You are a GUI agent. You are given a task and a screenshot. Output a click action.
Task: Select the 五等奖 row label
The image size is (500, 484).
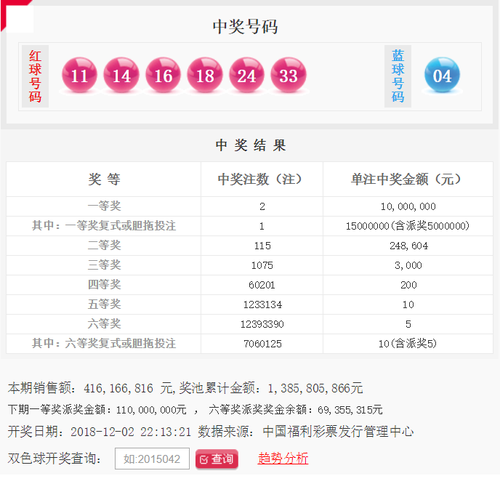click(104, 304)
